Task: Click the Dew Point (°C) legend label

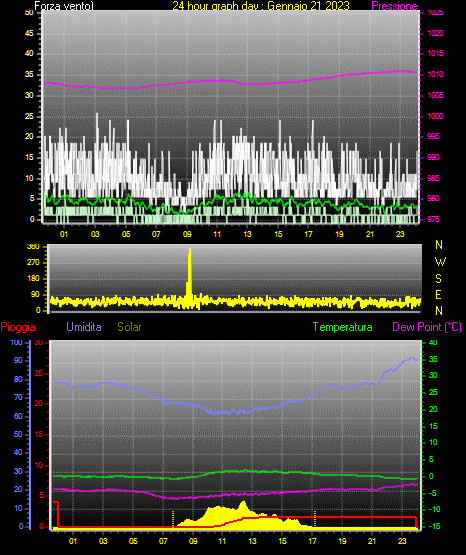Action: tap(427, 327)
